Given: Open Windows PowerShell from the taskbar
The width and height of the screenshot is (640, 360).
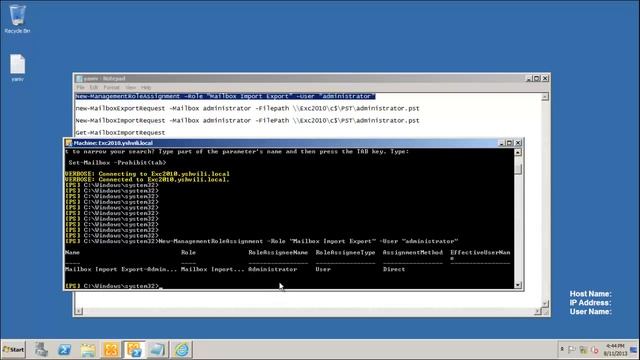Looking at the screenshot, I should 64,350.
